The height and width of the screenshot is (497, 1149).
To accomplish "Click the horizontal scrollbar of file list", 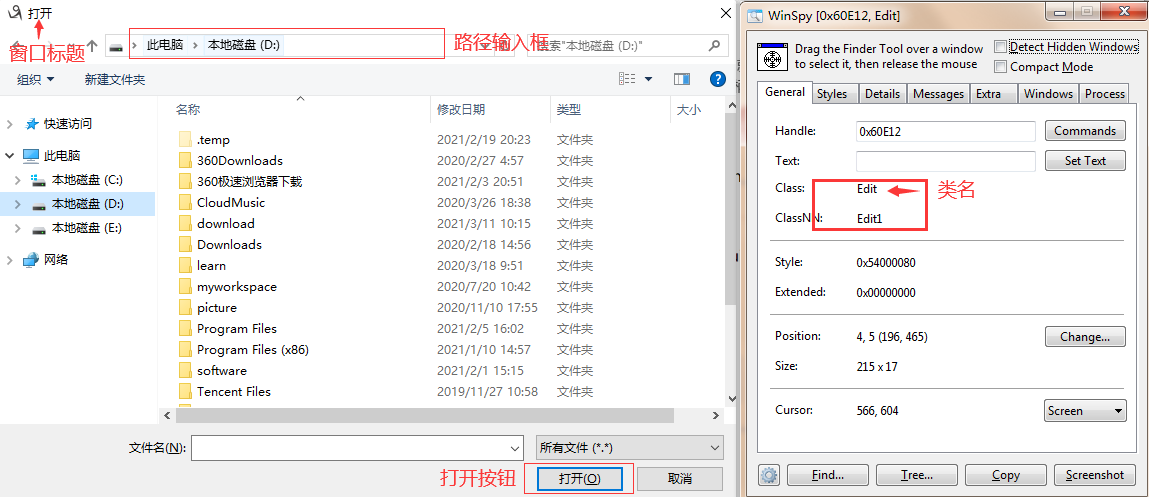I will click(x=424, y=416).
